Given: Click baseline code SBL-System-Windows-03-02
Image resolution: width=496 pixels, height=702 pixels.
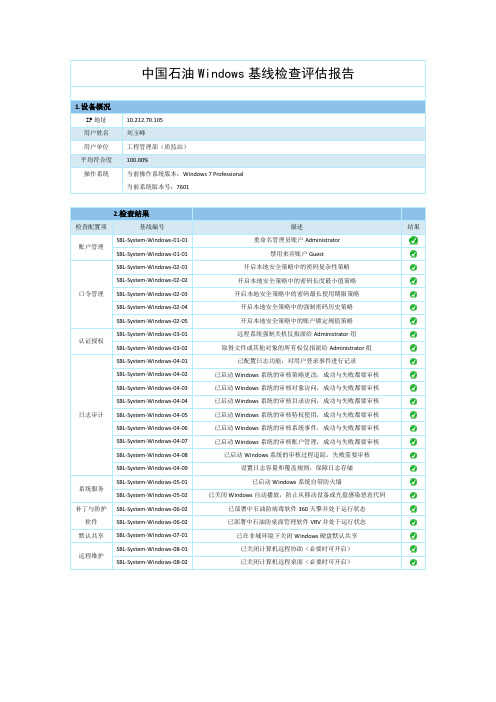Looking at the screenshot, I should click(152, 348).
